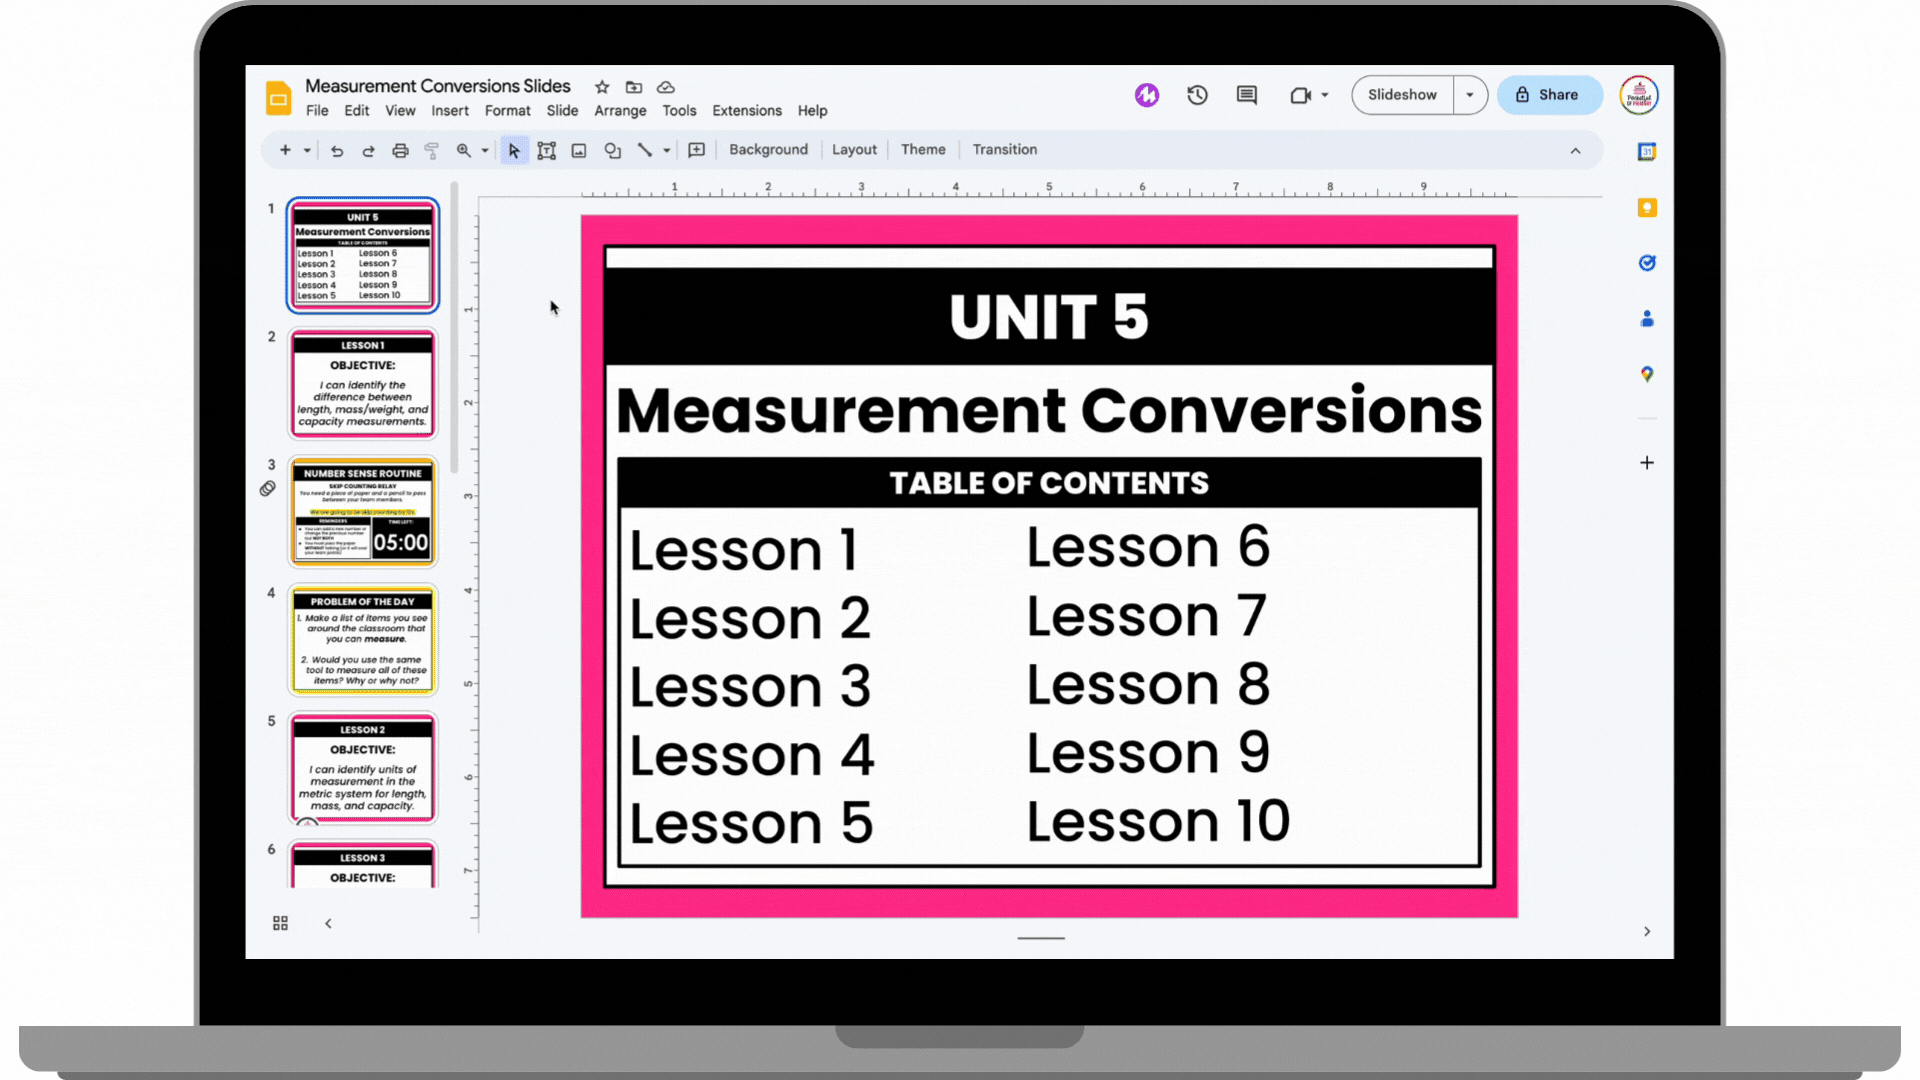This screenshot has width=1920, height=1080.
Task: Click the video call camera icon
Action: click(x=1300, y=95)
